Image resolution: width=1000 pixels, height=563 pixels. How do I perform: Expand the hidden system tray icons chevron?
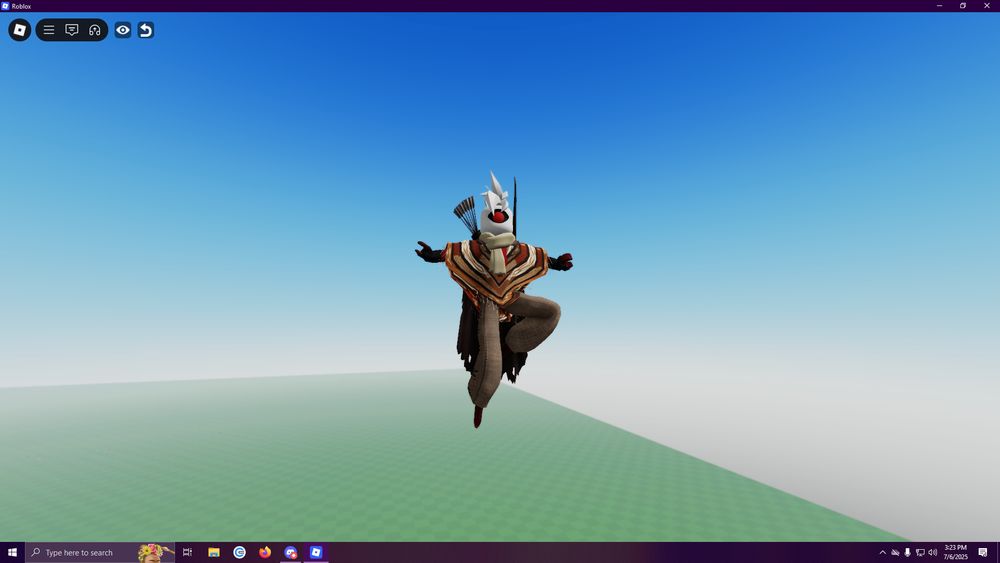coord(883,552)
